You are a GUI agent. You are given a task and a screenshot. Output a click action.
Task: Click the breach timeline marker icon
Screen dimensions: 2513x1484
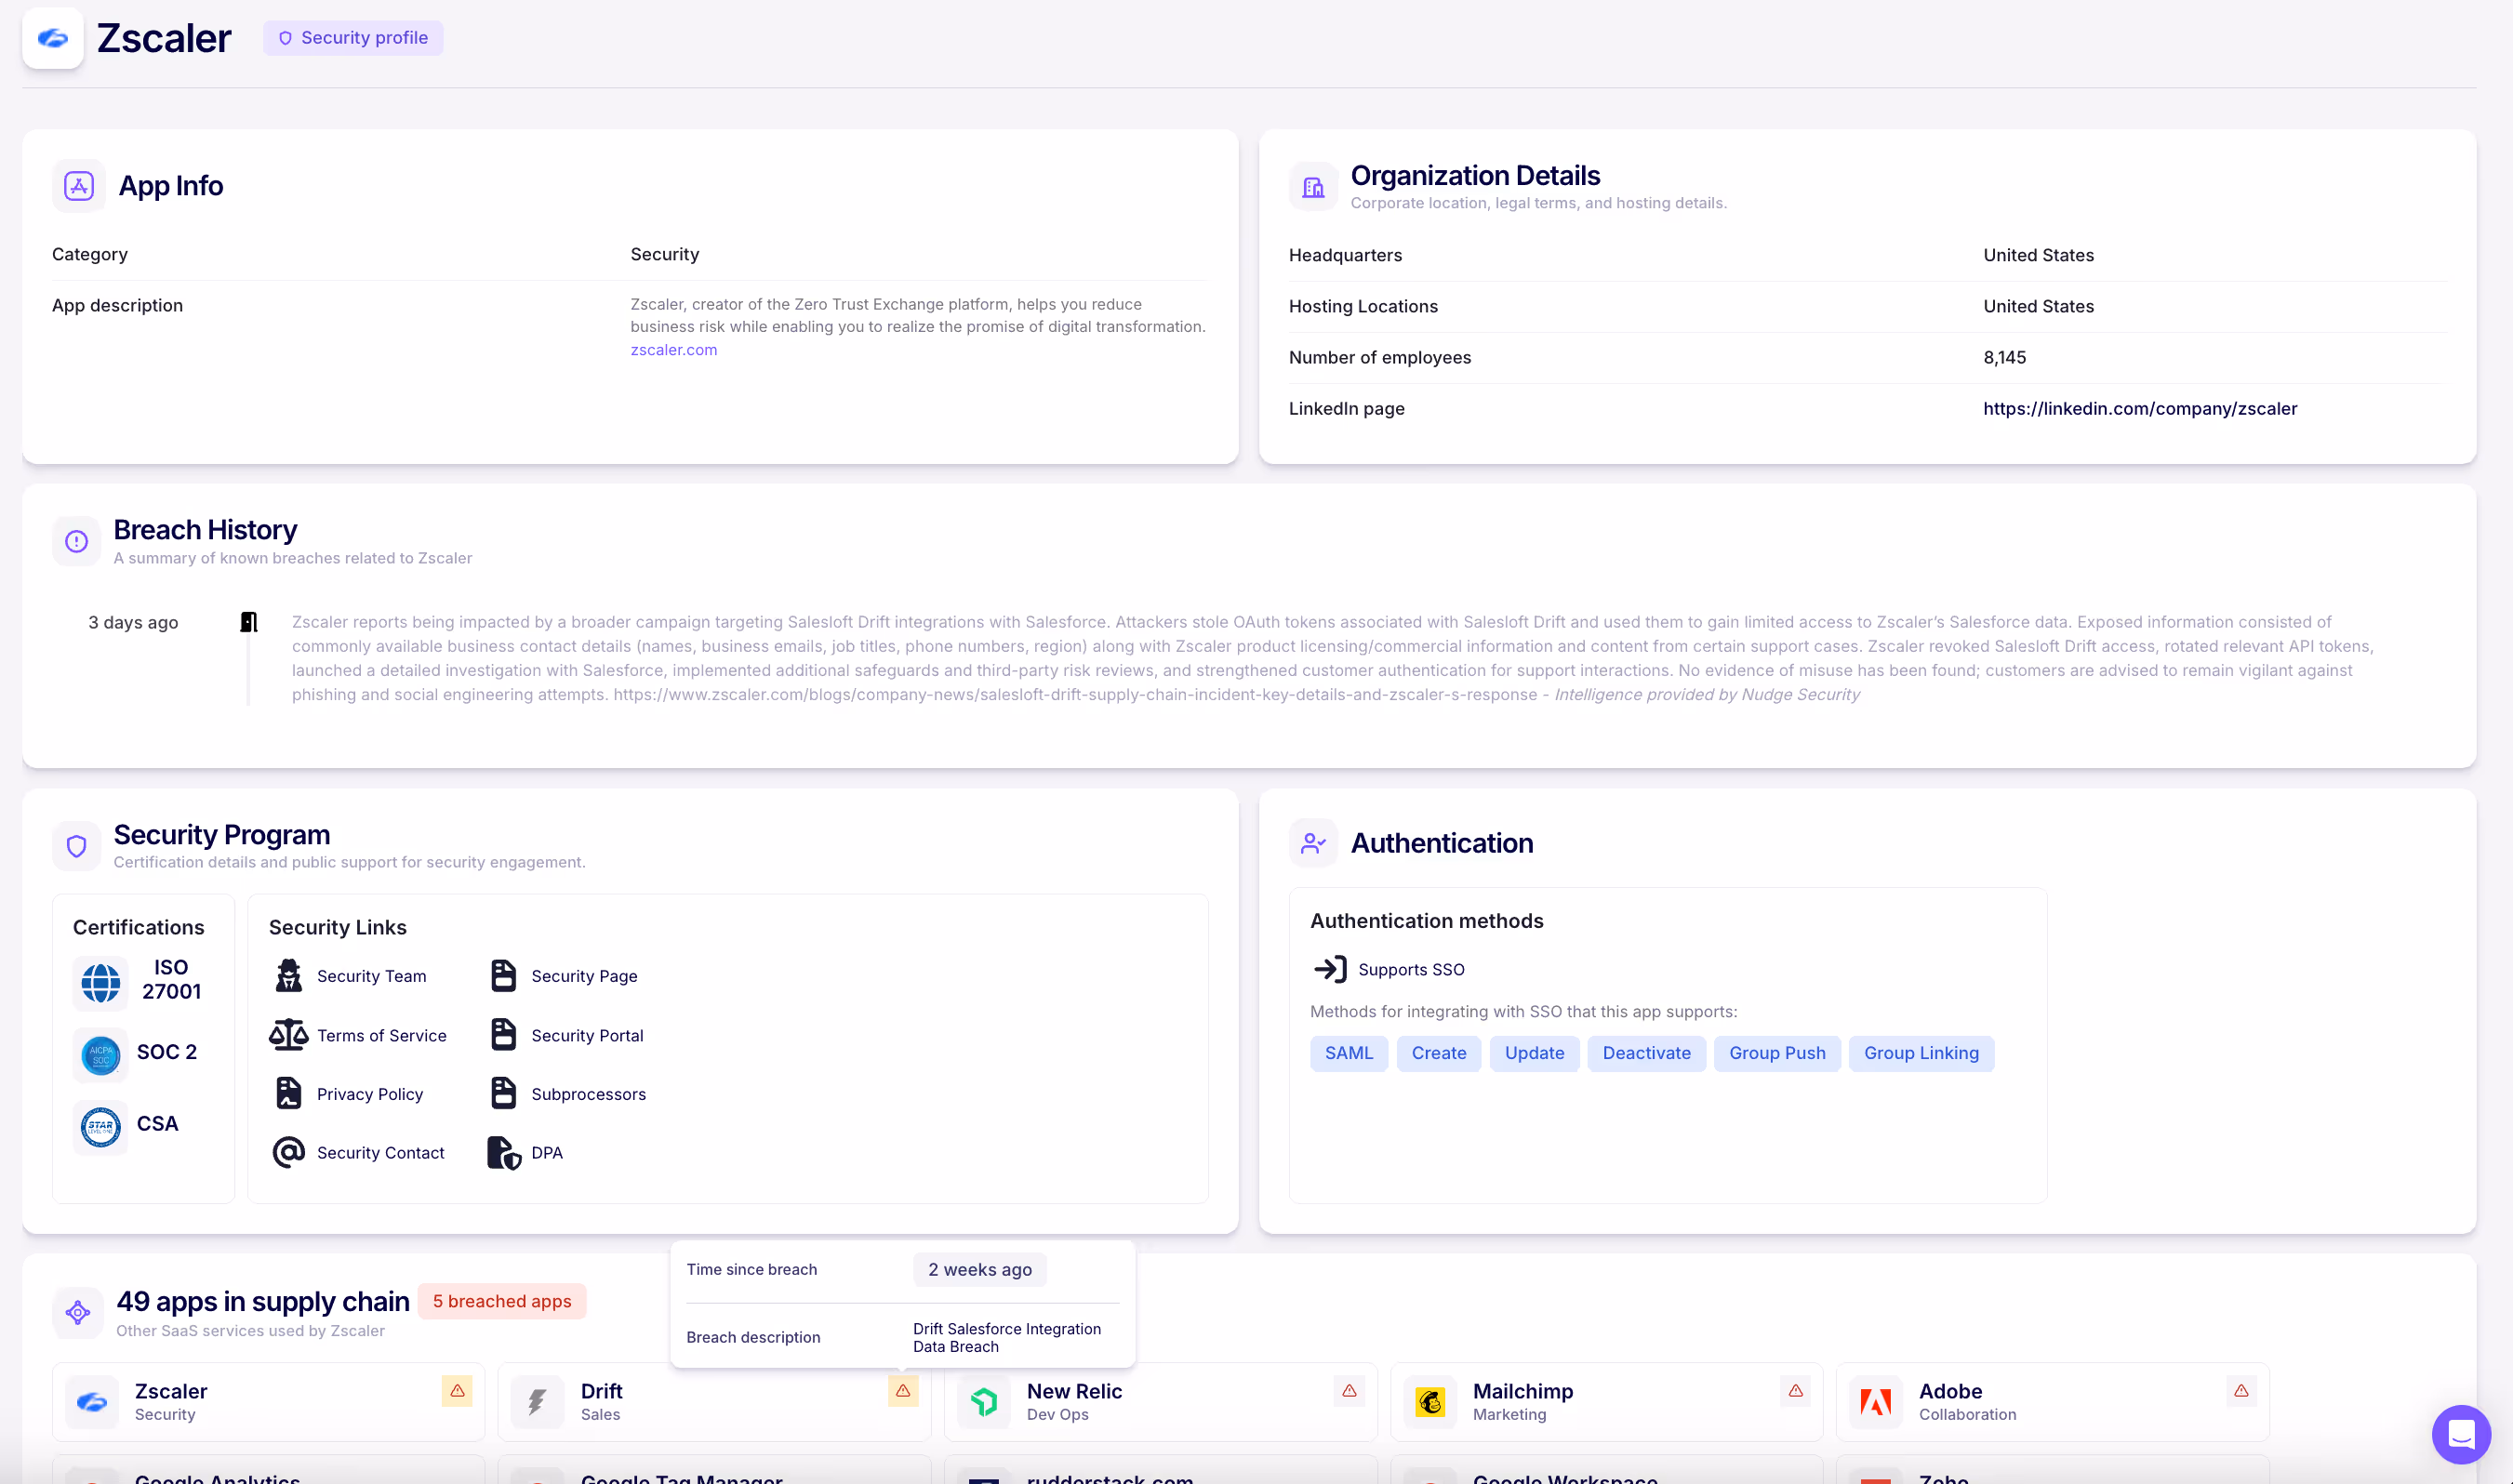point(249,622)
